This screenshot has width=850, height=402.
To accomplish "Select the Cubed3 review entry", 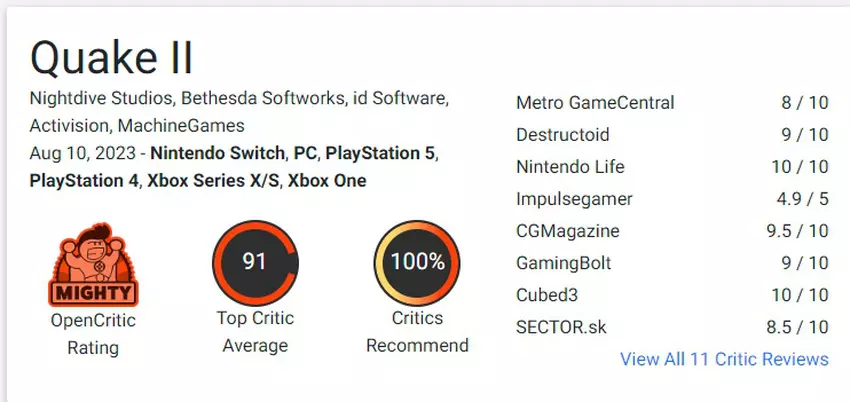I will coord(549,295).
